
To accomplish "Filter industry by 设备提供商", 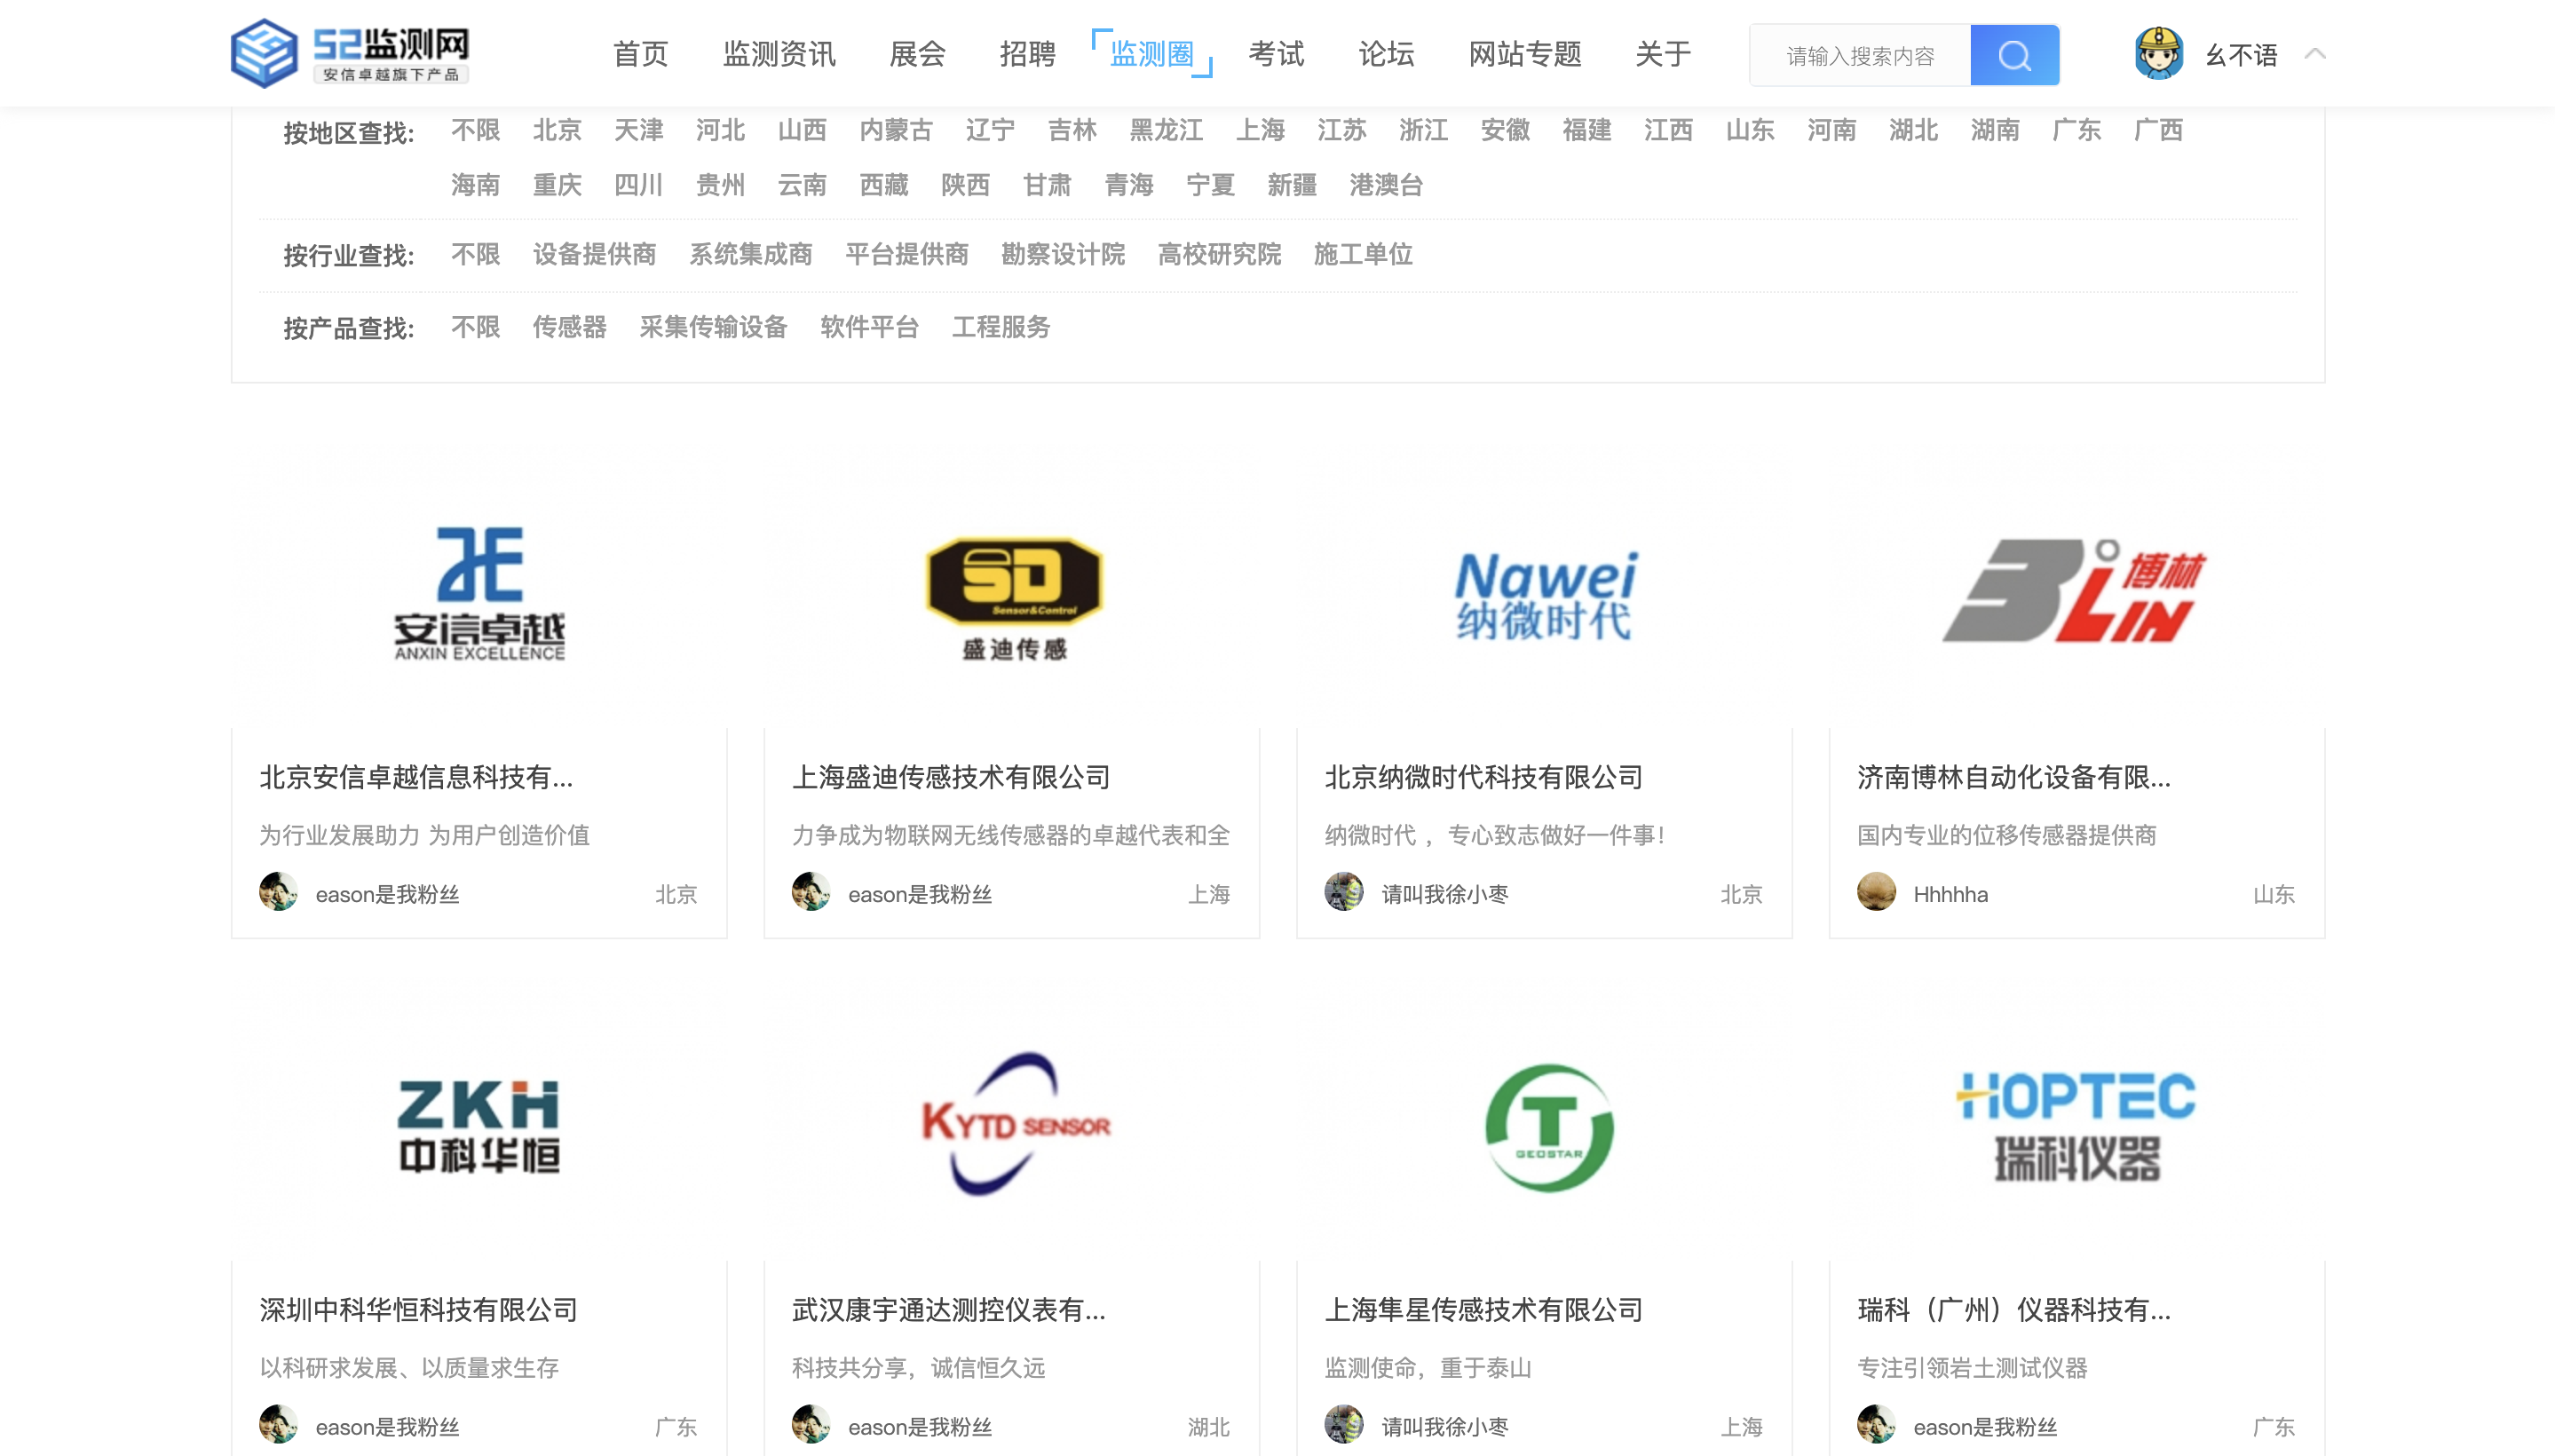I will (594, 254).
